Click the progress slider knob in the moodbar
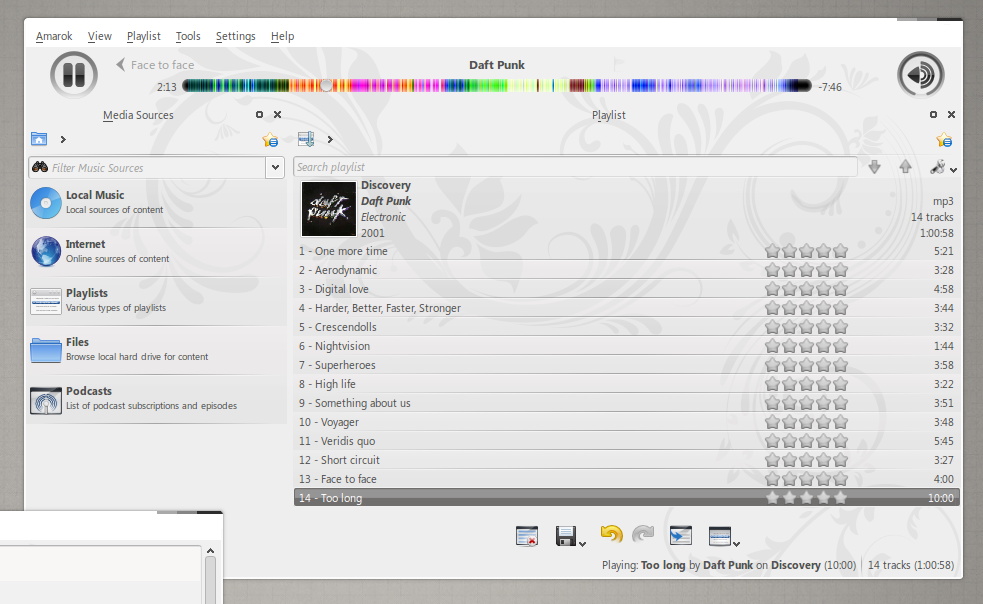 326,86
